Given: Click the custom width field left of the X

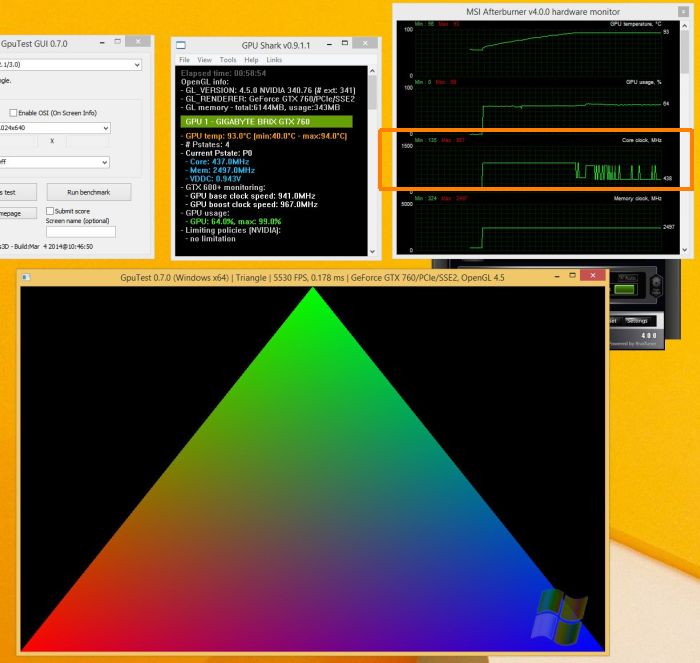Looking at the screenshot, I should click(19, 141).
